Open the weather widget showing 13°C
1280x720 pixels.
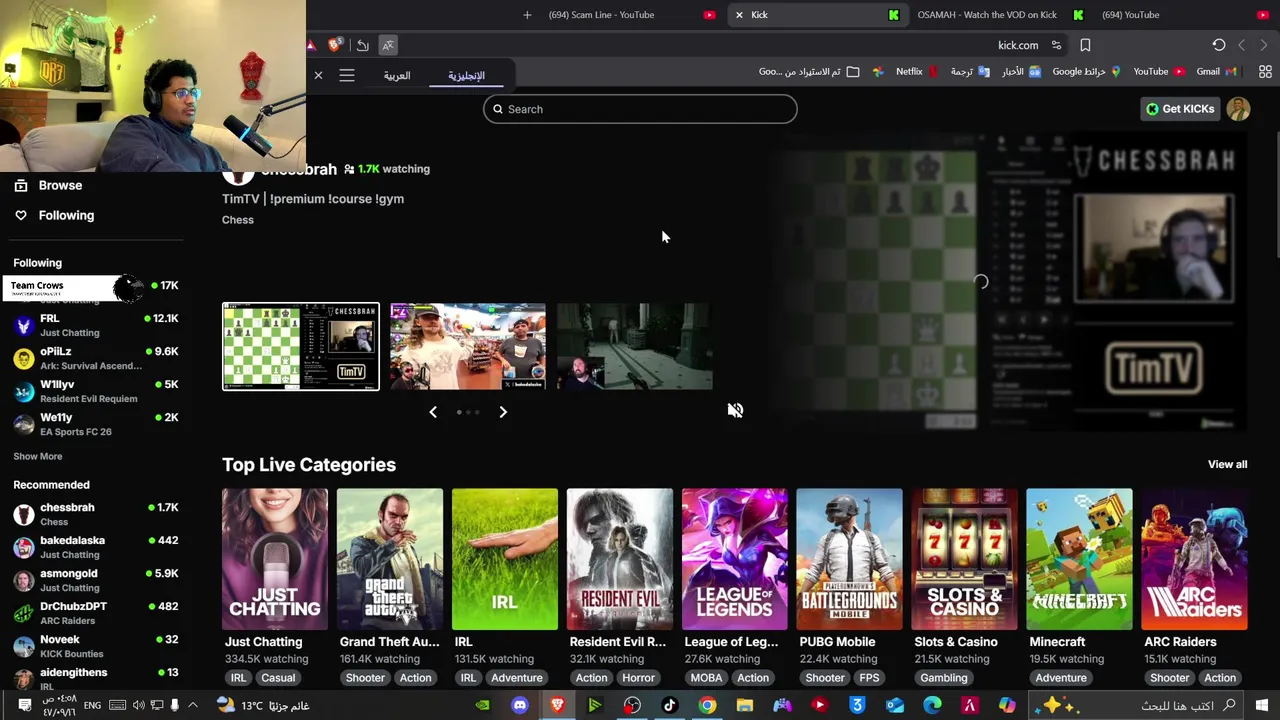pos(262,705)
